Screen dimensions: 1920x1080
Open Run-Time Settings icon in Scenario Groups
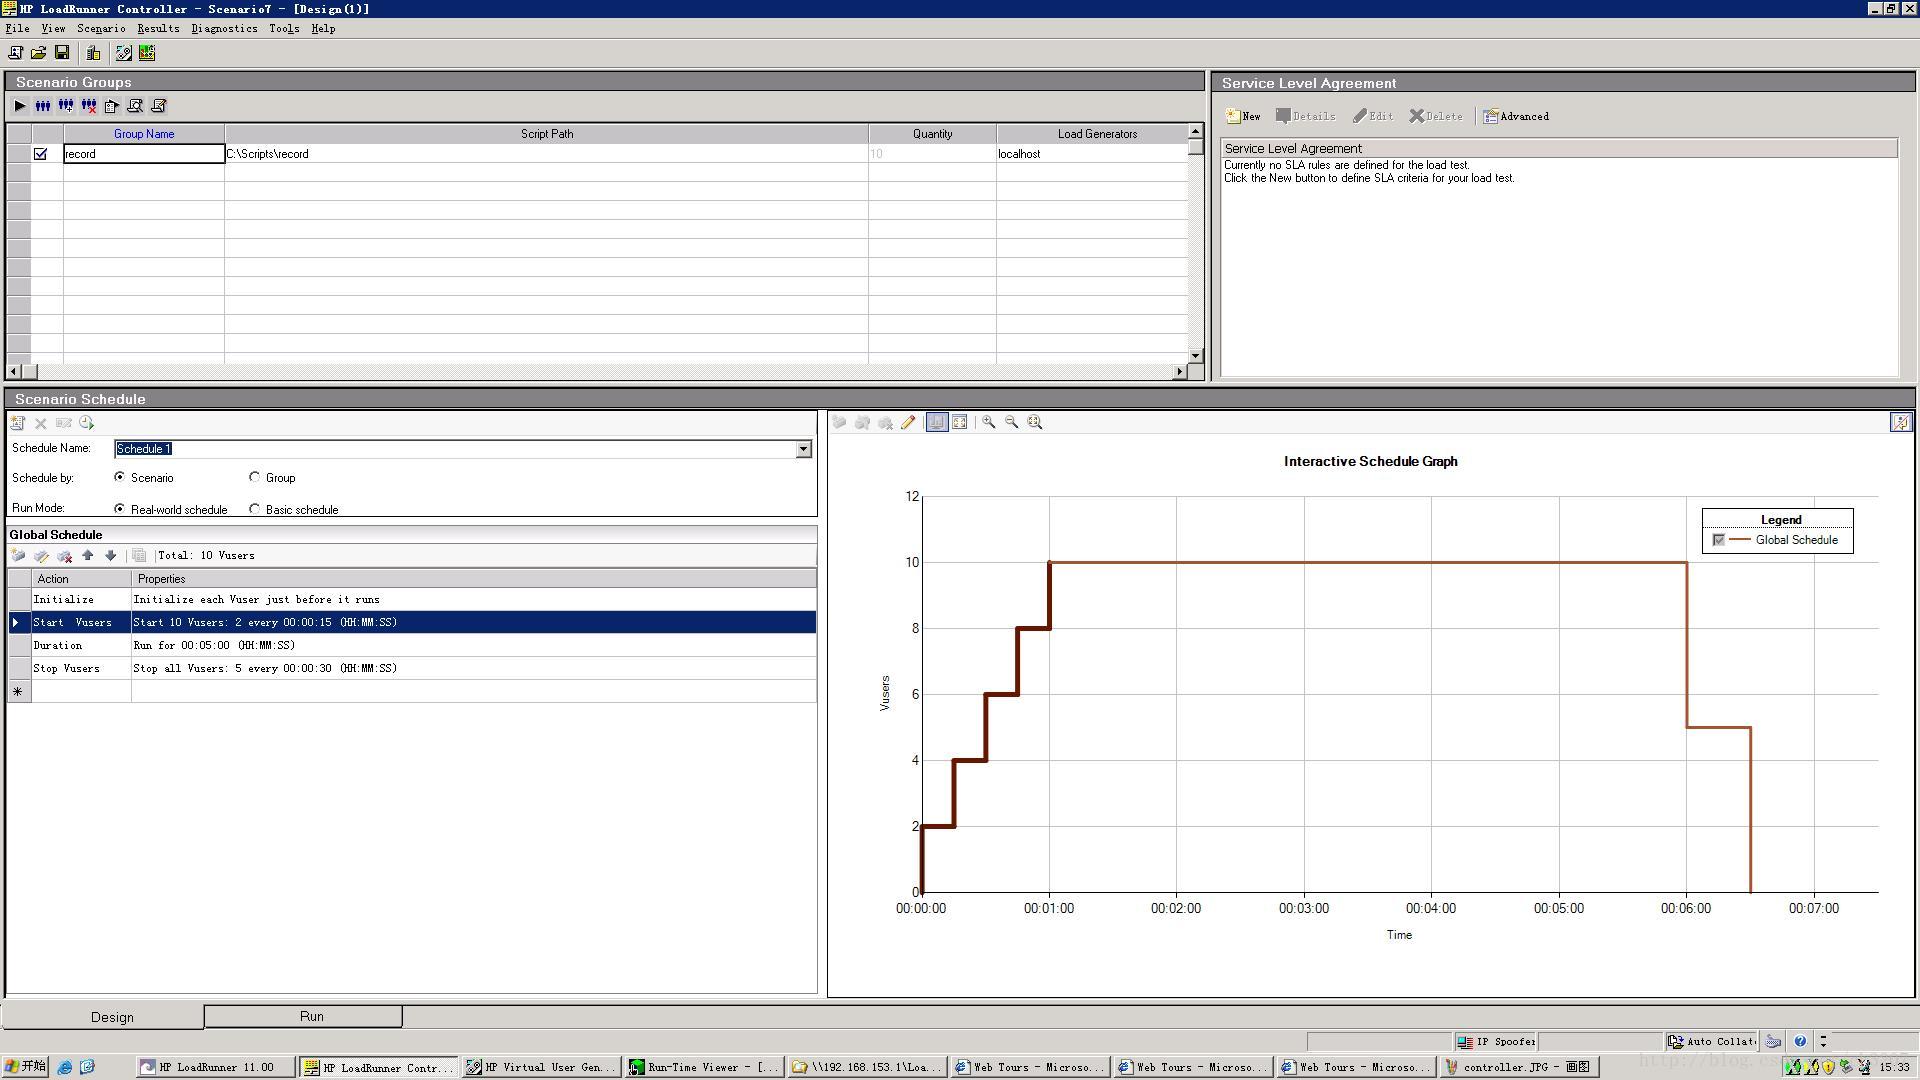point(112,106)
